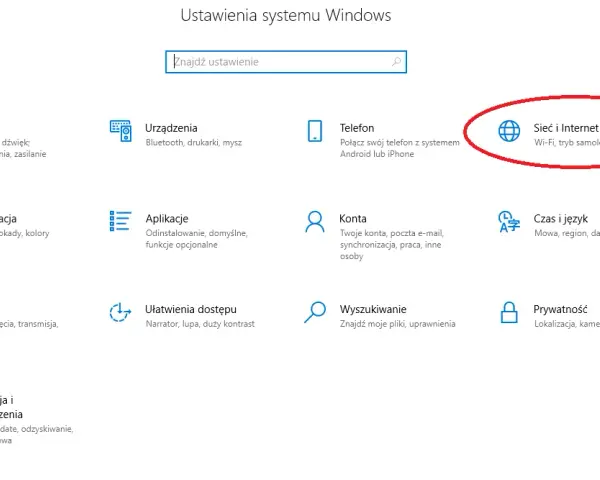Click the Aplikacje list icon

click(121, 221)
